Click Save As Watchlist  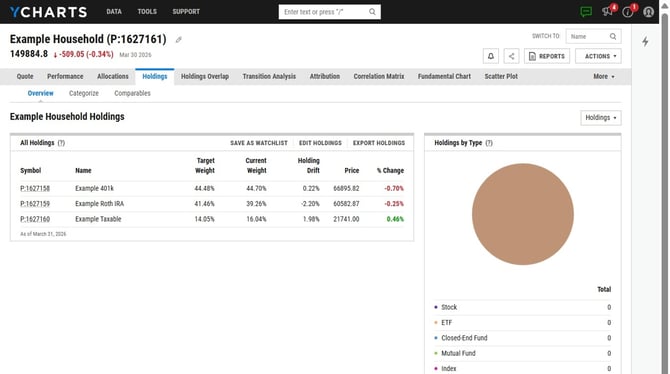pyautogui.click(x=259, y=143)
